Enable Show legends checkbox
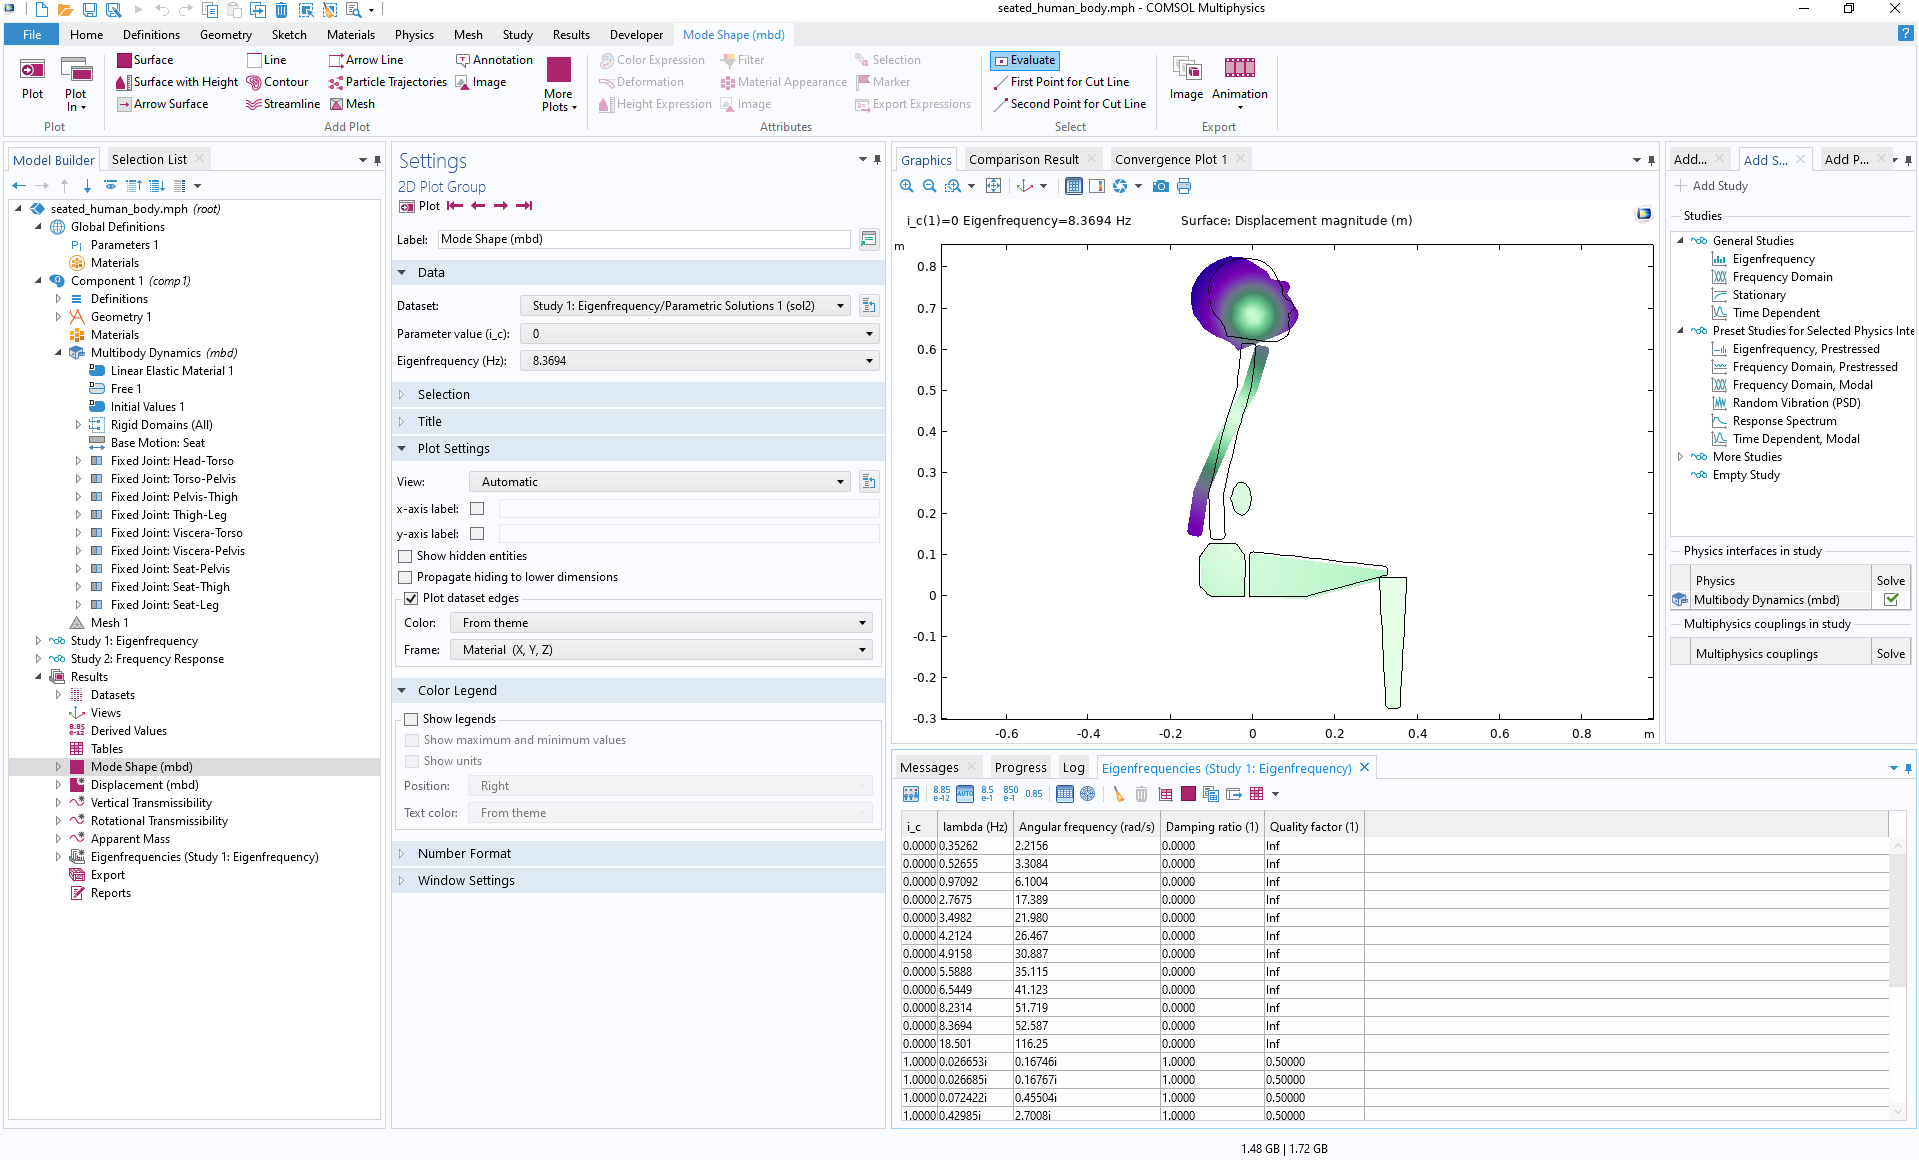Screen dimensions: 1919x1160 click(411, 719)
